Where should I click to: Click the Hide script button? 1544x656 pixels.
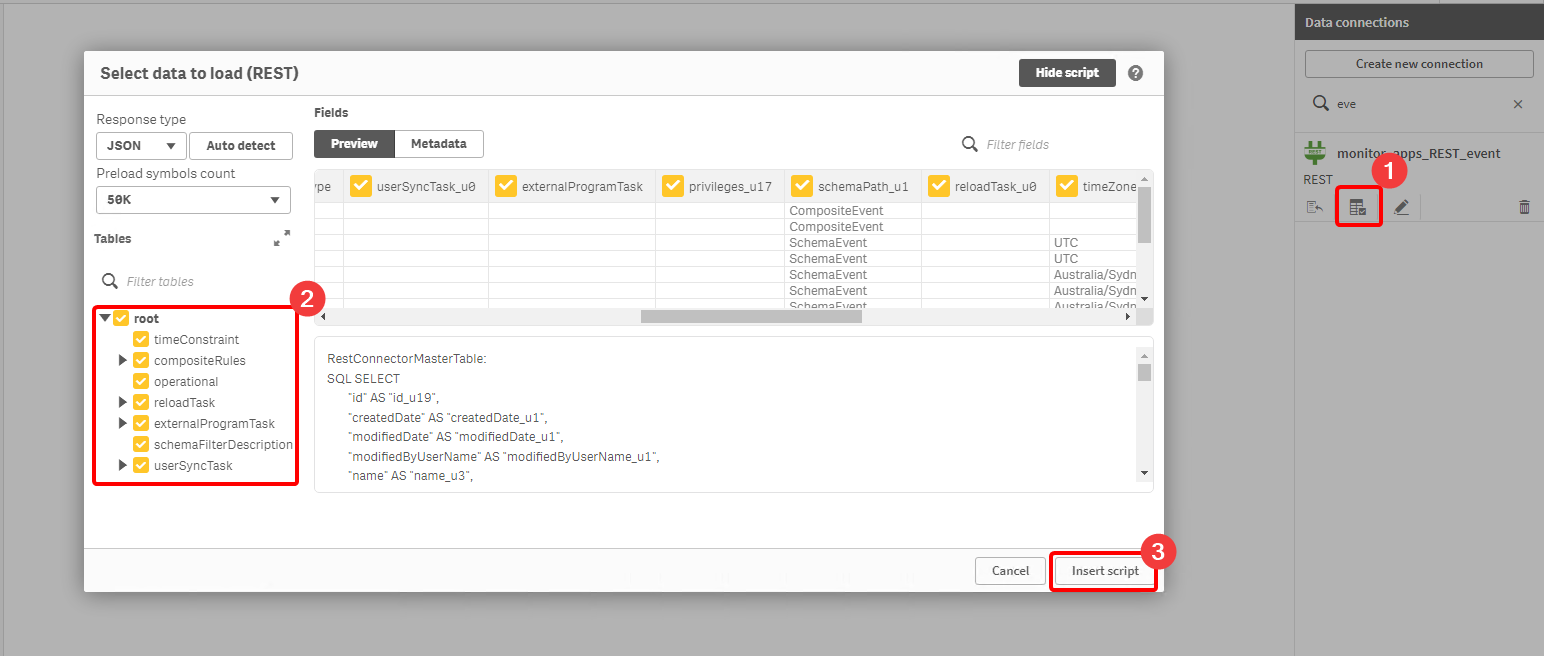pyautogui.click(x=1066, y=72)
